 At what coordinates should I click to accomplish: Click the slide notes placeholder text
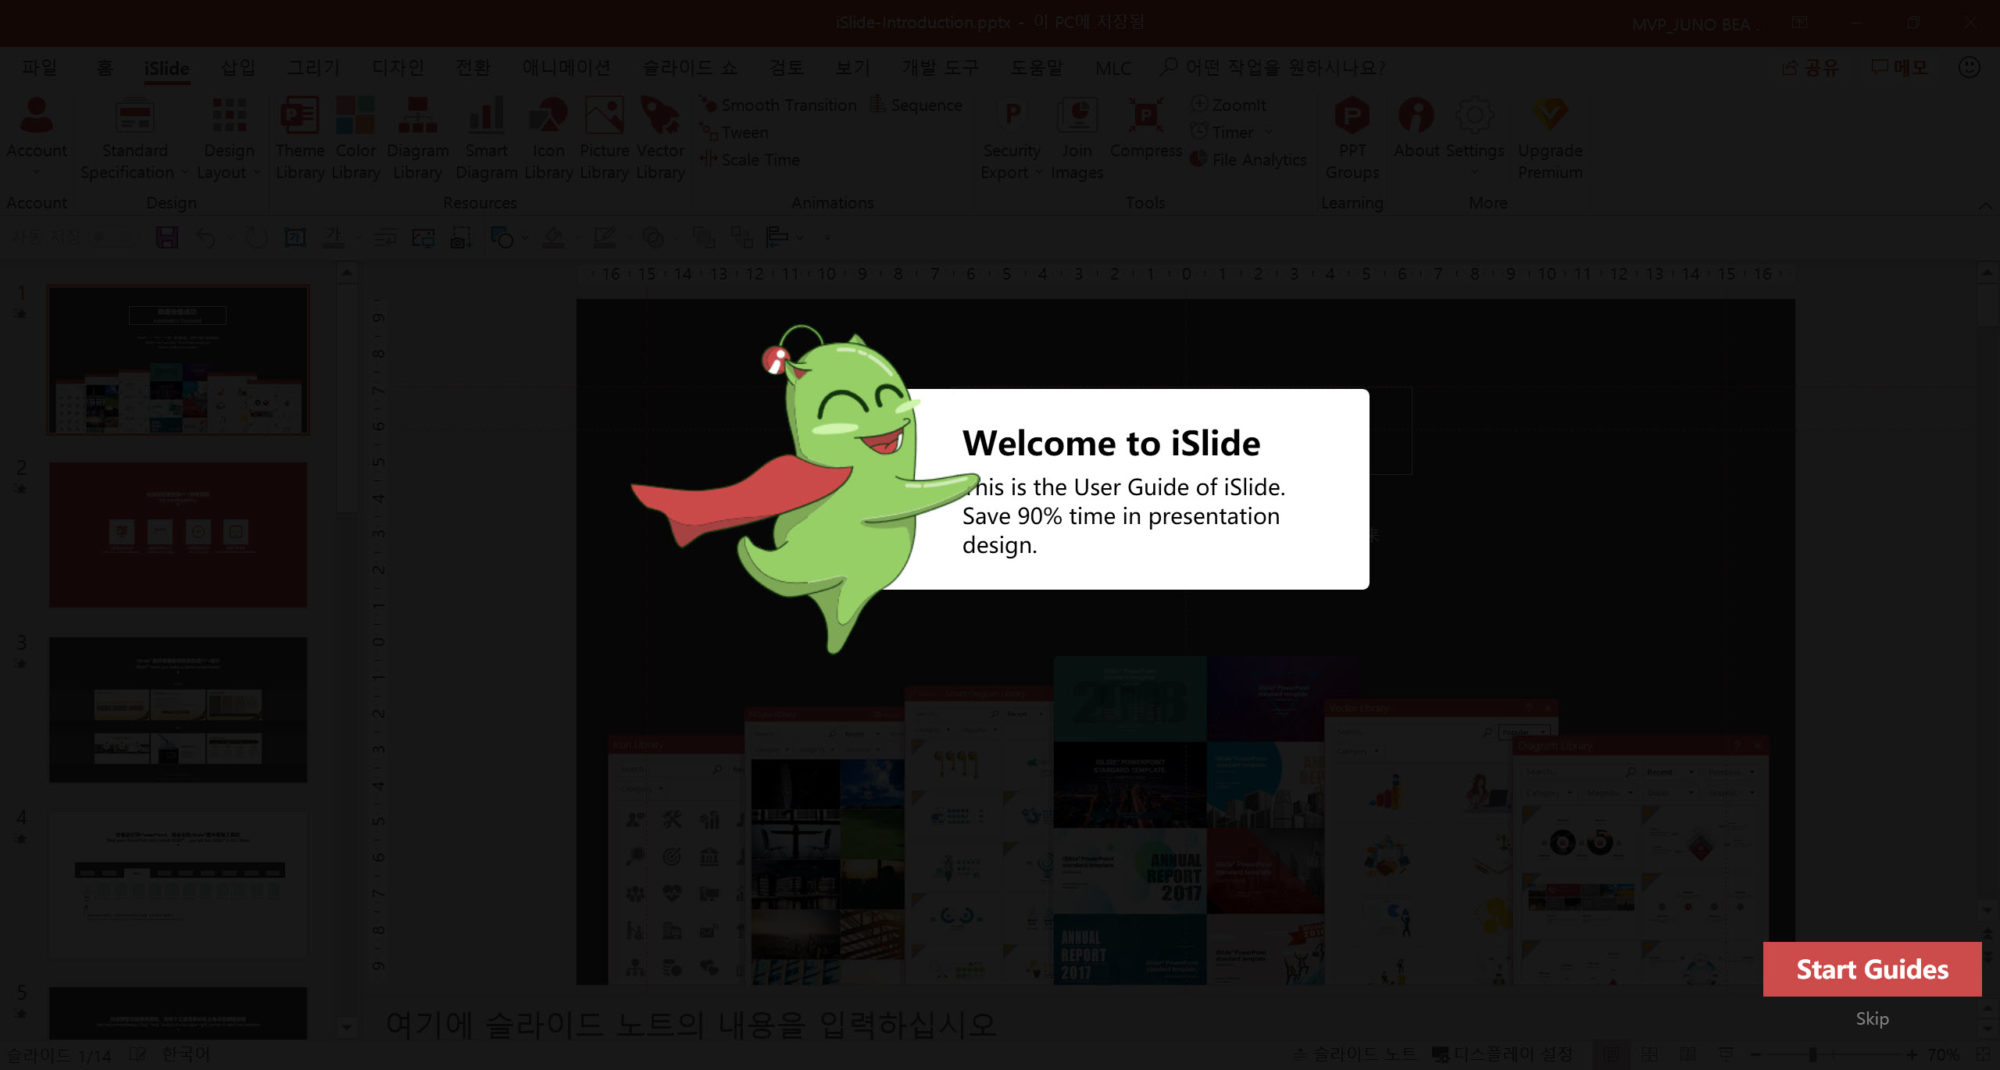pyautogui.click(x=691, y=1024)
